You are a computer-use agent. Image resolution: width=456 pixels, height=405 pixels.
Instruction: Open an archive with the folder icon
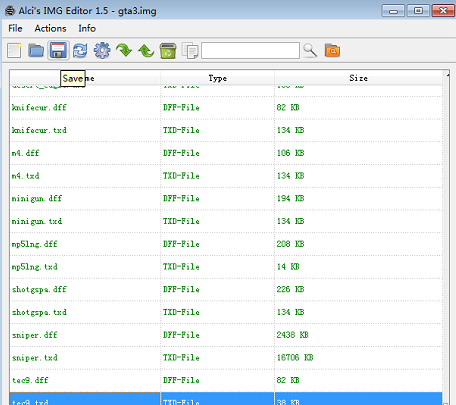click(36, 51)
